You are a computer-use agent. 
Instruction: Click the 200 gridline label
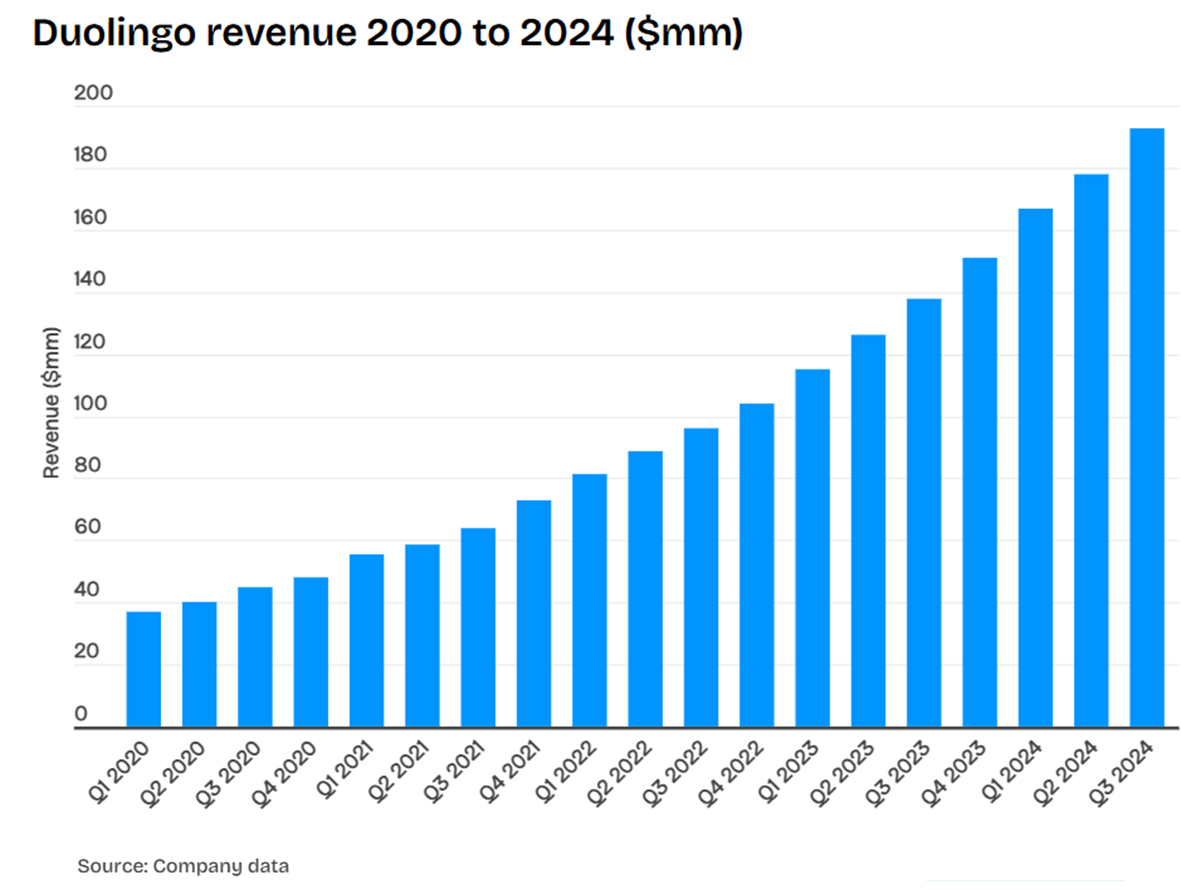[x=95, y=92]
